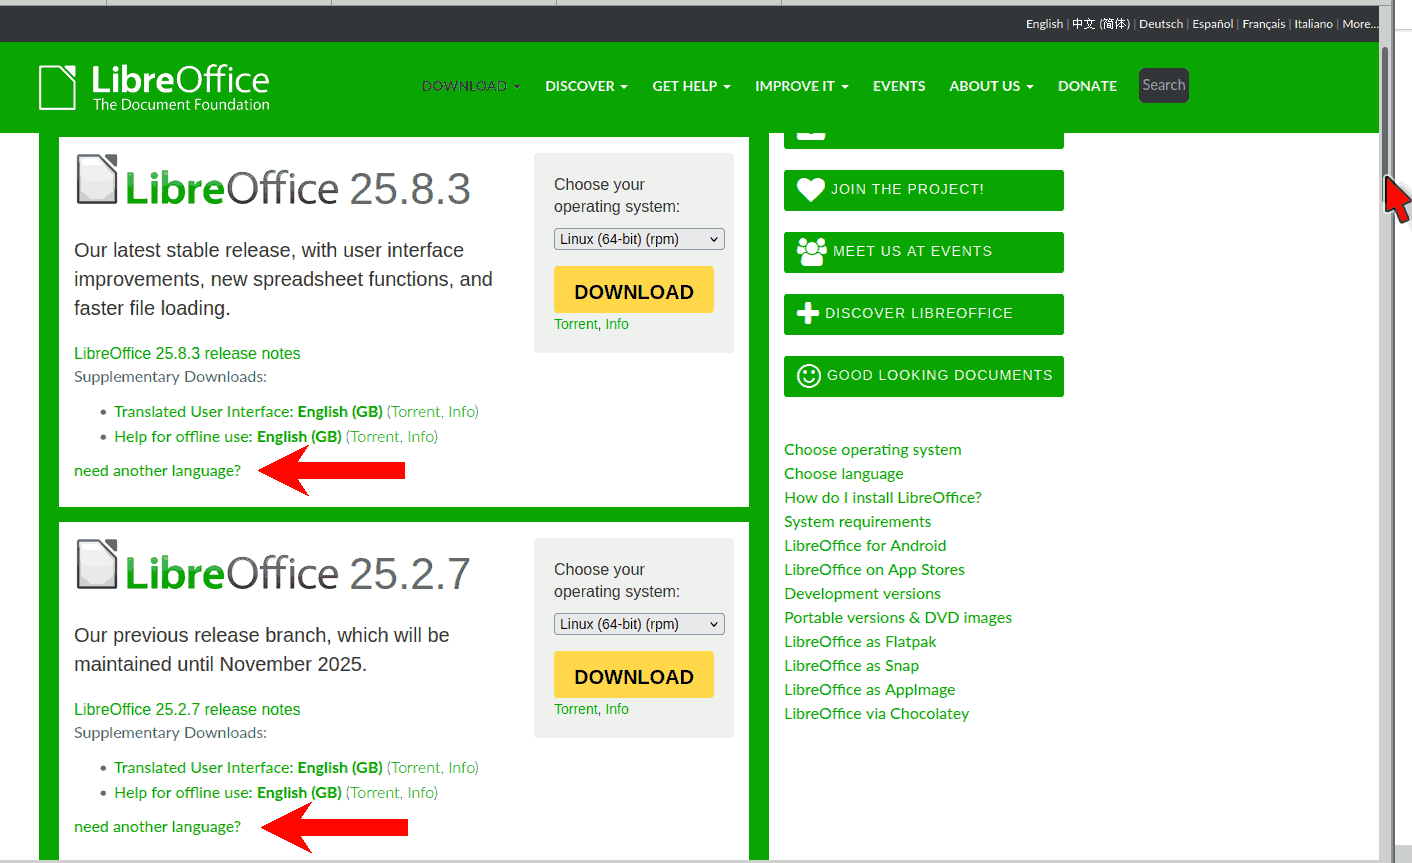
Task: Click first 'need another language?' link
Action: tap(157, 471)
